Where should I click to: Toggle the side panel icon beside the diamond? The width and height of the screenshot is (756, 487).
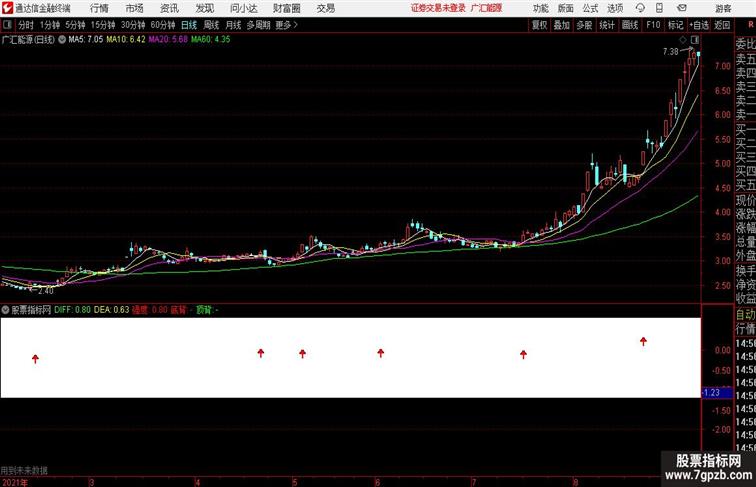pos(695,40)
